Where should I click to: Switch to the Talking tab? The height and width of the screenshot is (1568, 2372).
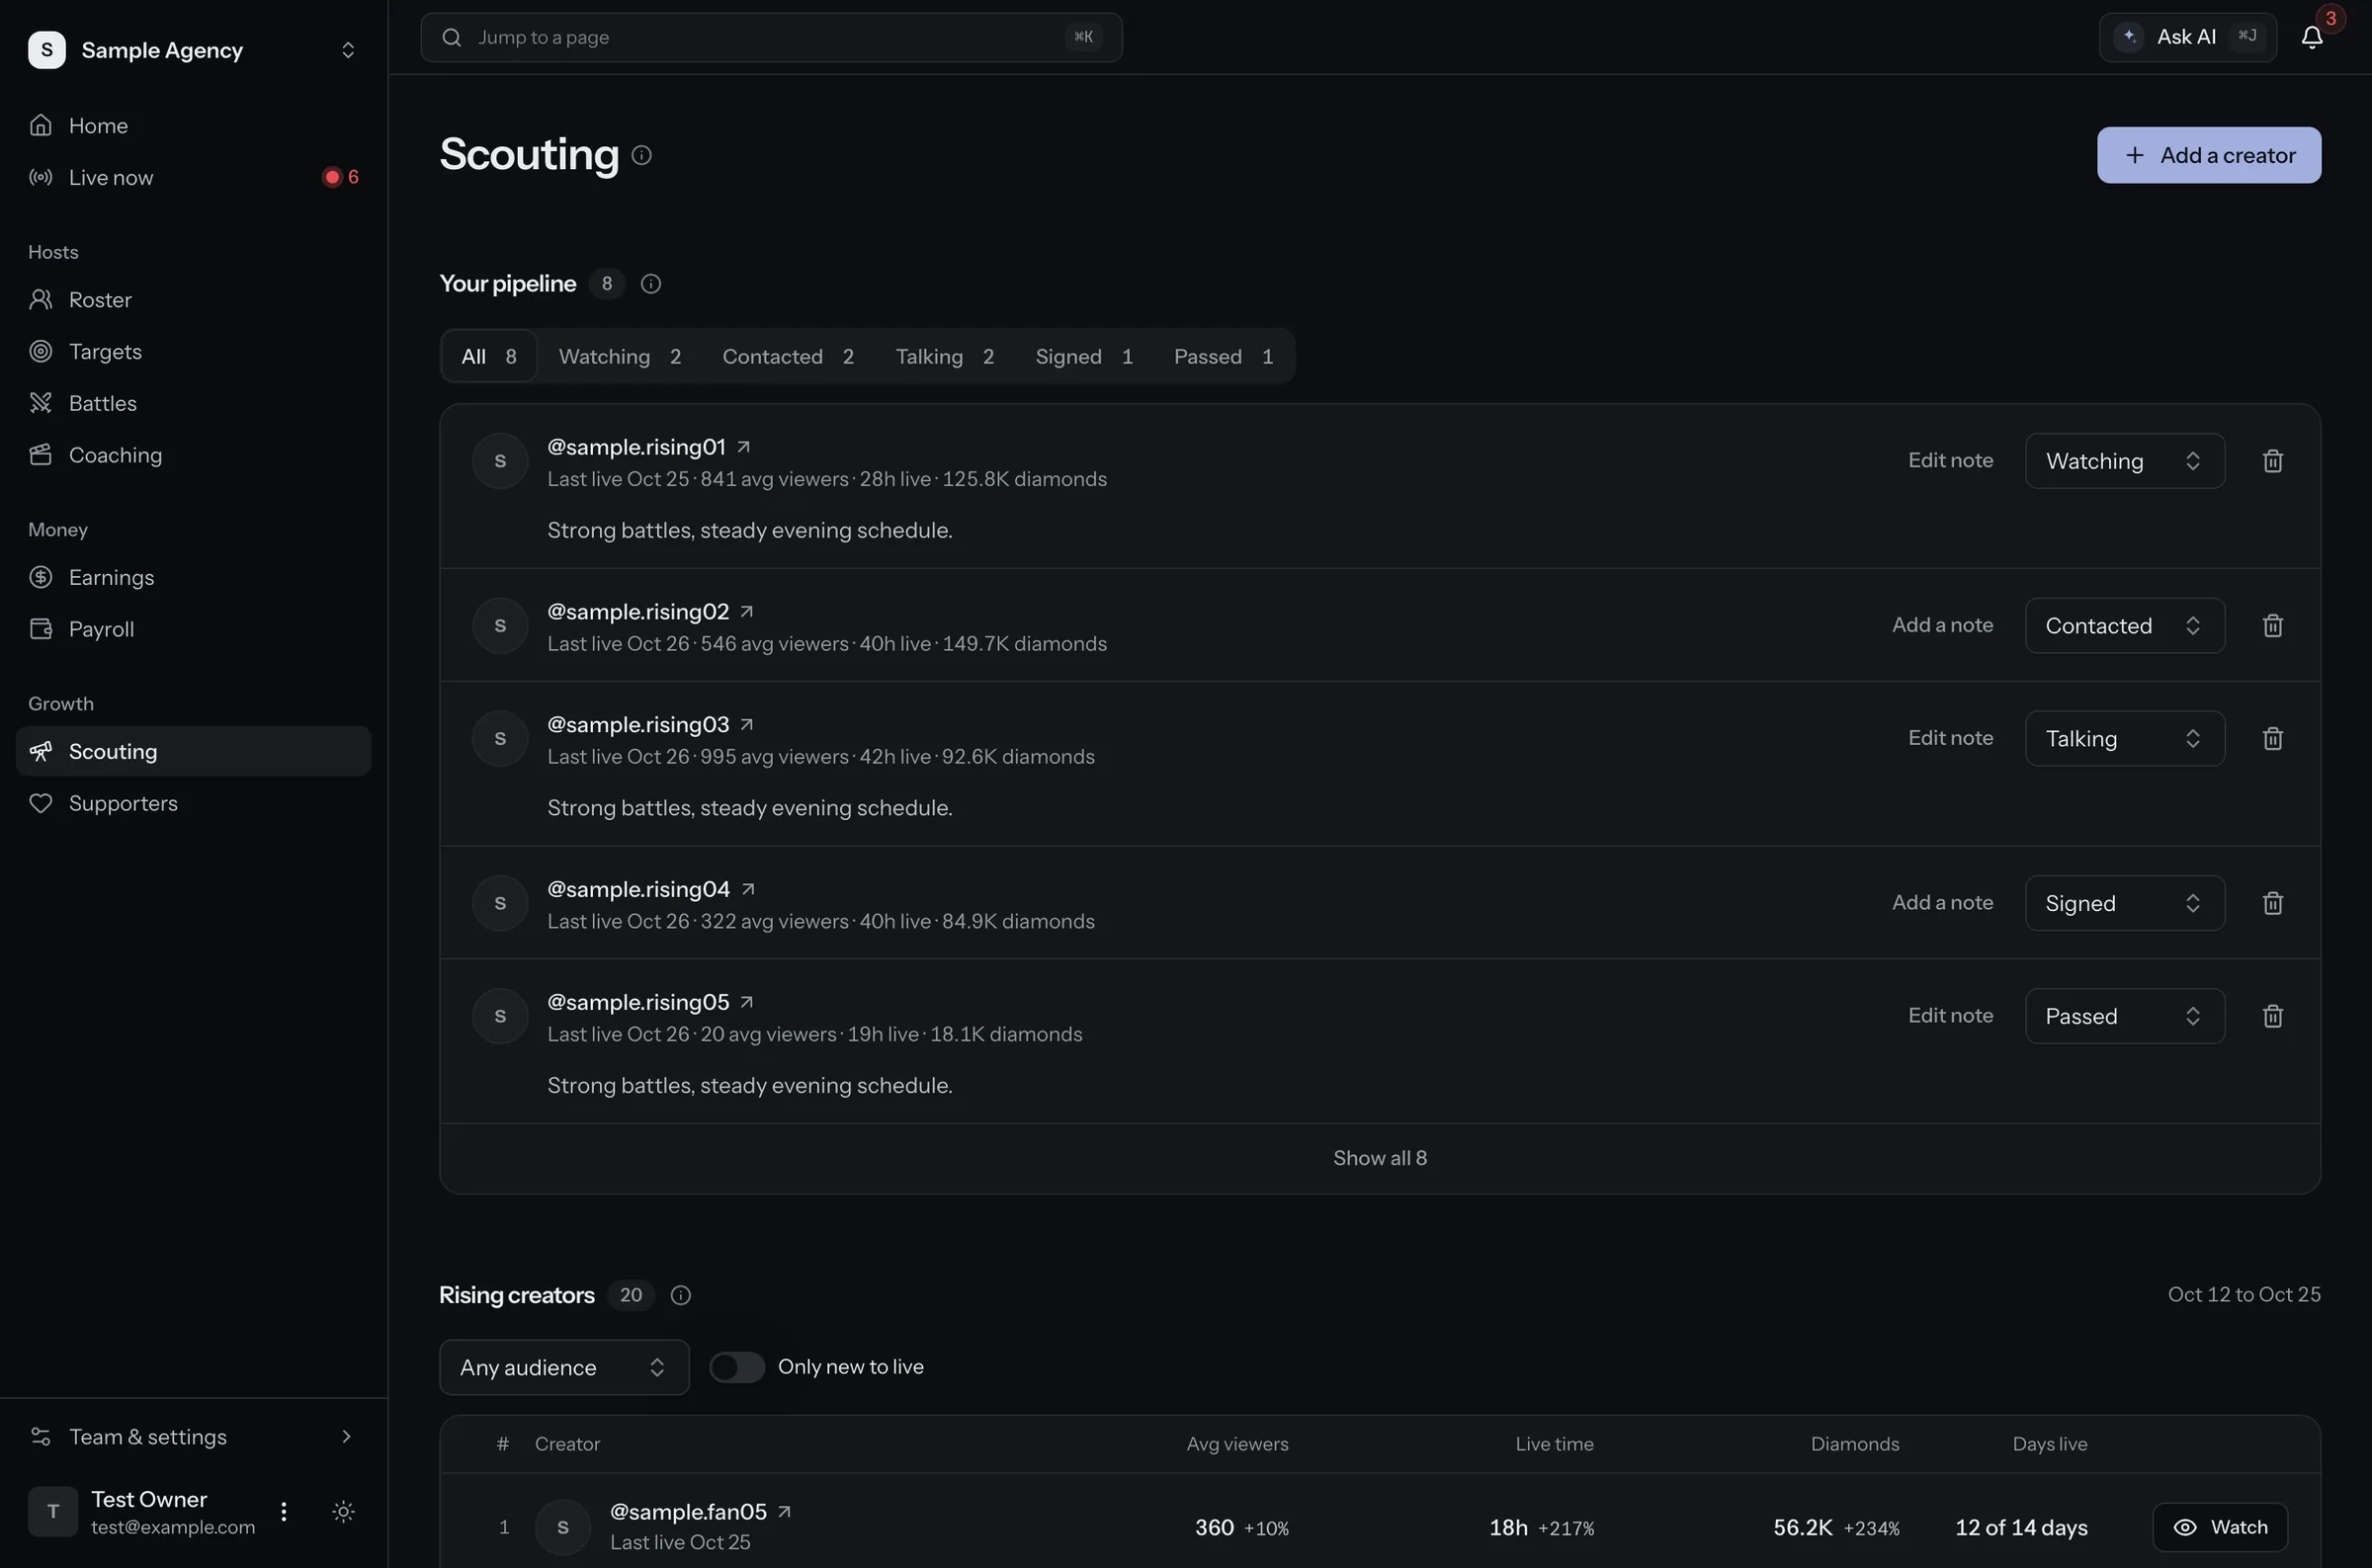945,357
